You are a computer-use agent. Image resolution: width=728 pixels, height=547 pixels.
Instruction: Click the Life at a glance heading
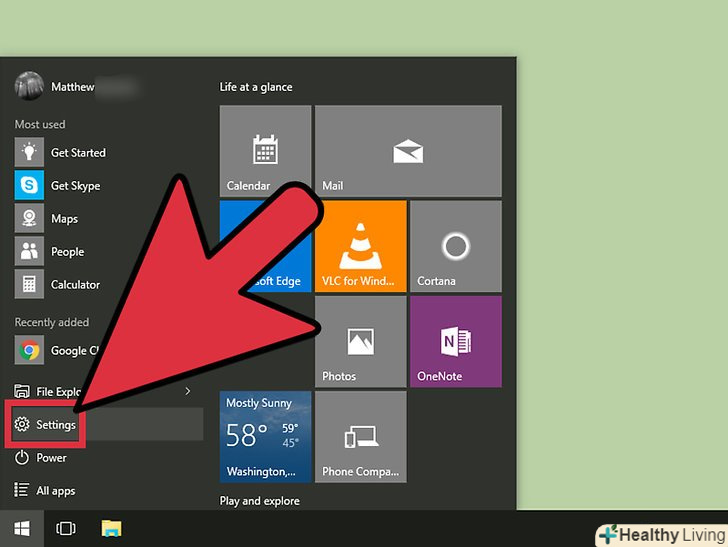click(256, 87)
